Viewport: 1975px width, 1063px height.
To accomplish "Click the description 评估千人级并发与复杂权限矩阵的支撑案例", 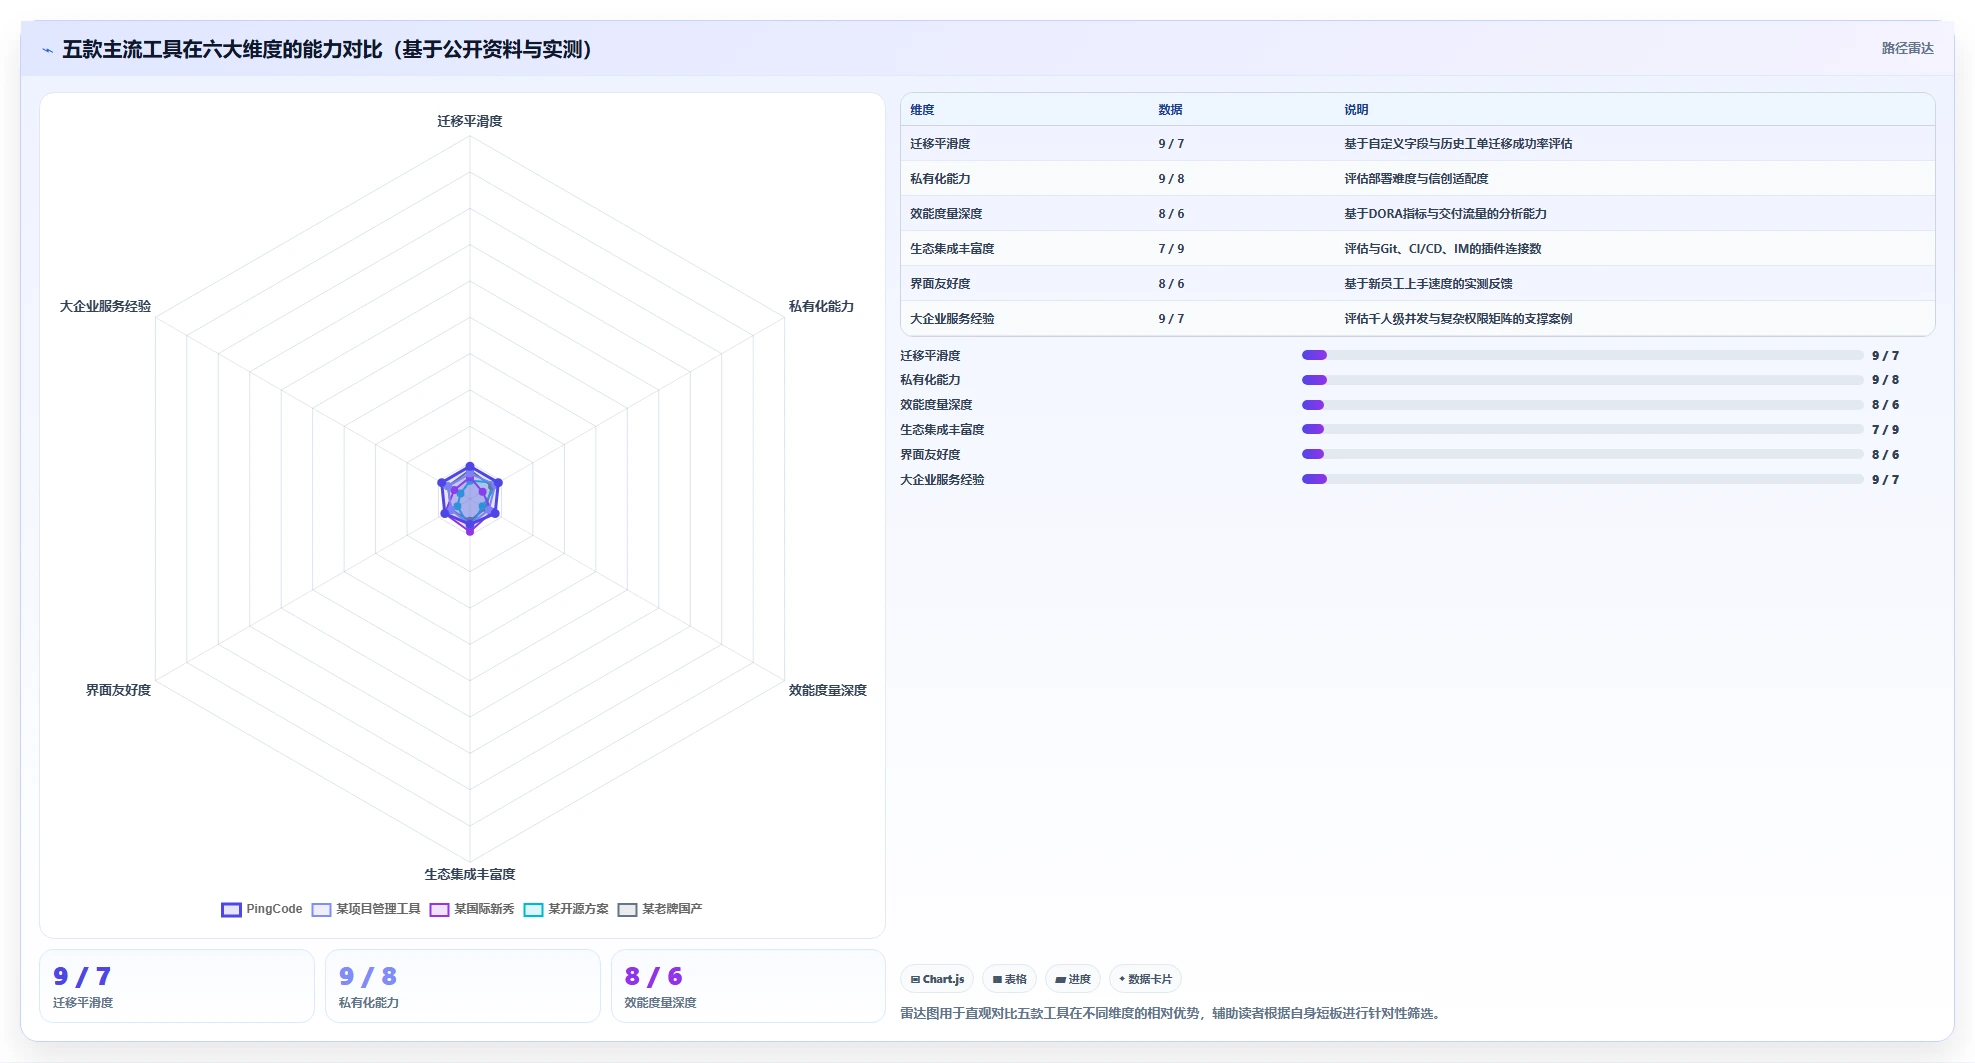I will coord(1458,319).
